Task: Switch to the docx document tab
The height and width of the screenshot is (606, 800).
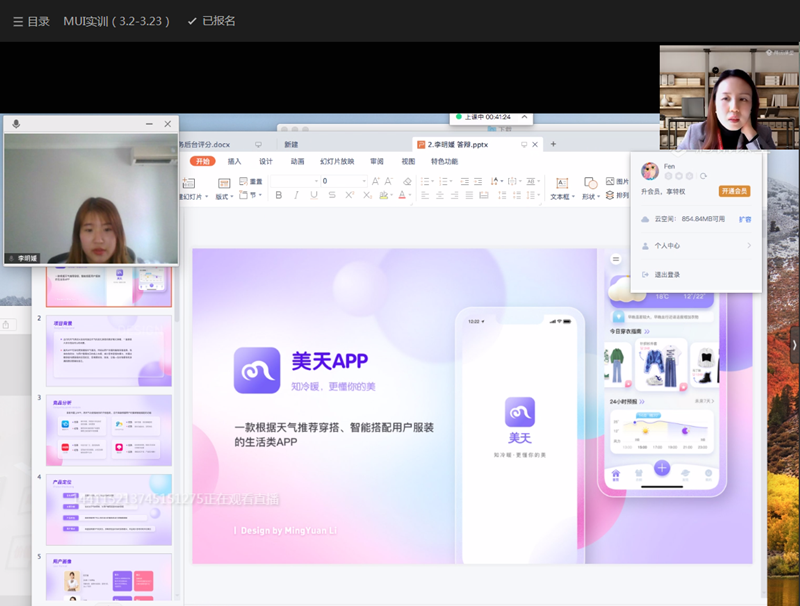Action: click(x=205, y=144)
